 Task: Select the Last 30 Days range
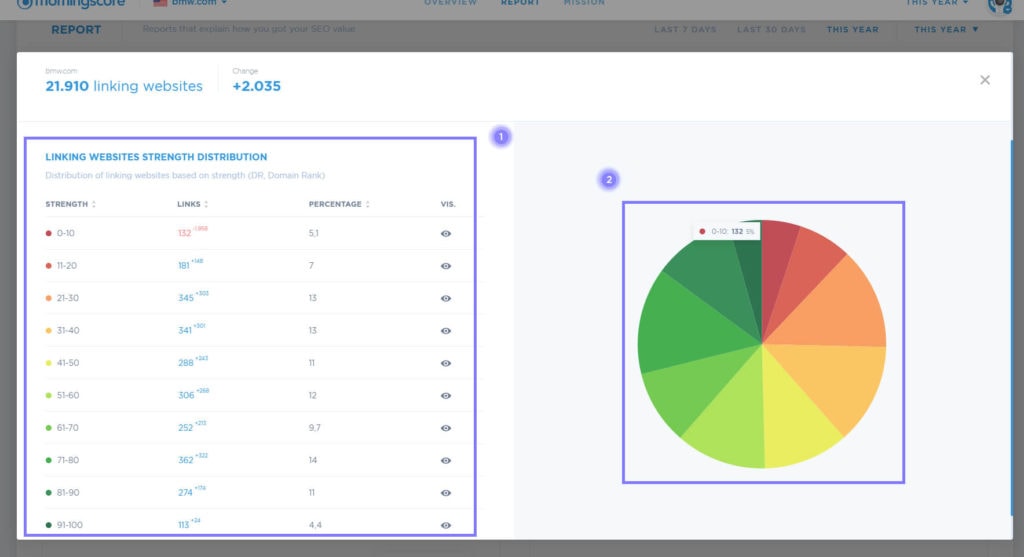[771, 29]
